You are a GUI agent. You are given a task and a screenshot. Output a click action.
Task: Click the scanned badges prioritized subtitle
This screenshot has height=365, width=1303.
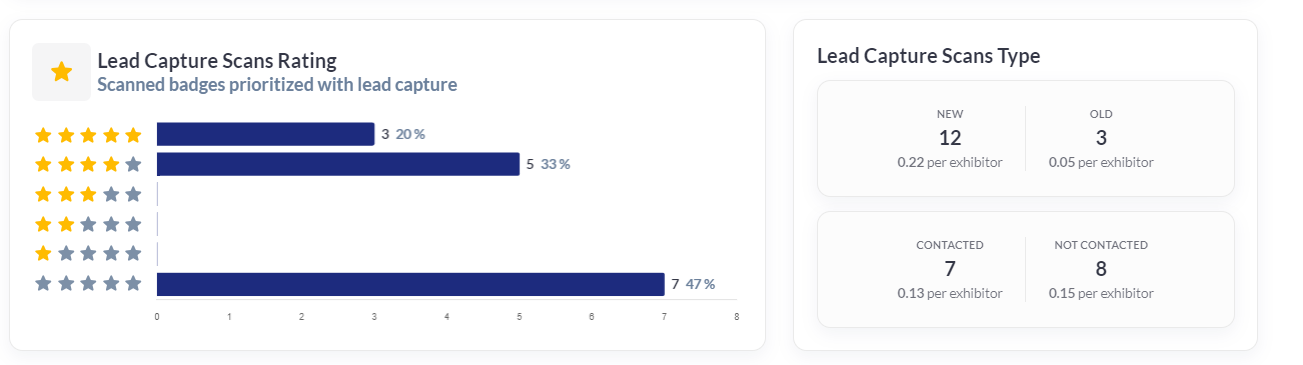tap(277, 85)
